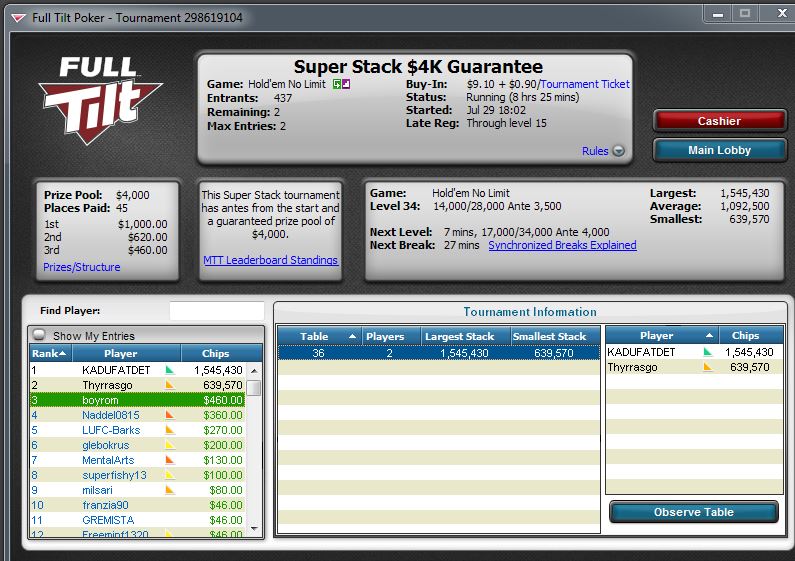This screenshot has width=795, height=561.
Task: Click Thyrrasgo's flag icon in table player list
Action: [x=708, y=367]
